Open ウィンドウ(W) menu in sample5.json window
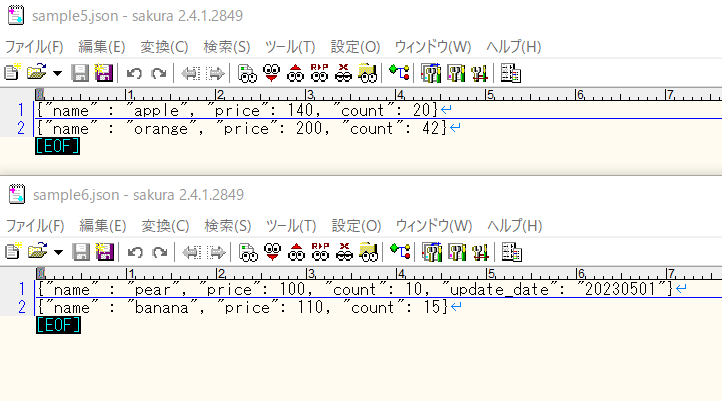The width and height of the screenshot is (722, 401). [433, 46]
